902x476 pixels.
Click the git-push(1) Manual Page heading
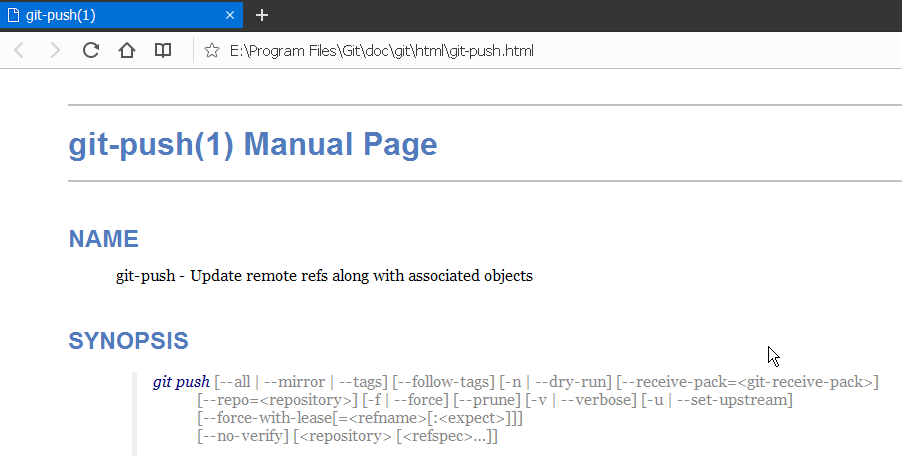click(x=253, y=144)
